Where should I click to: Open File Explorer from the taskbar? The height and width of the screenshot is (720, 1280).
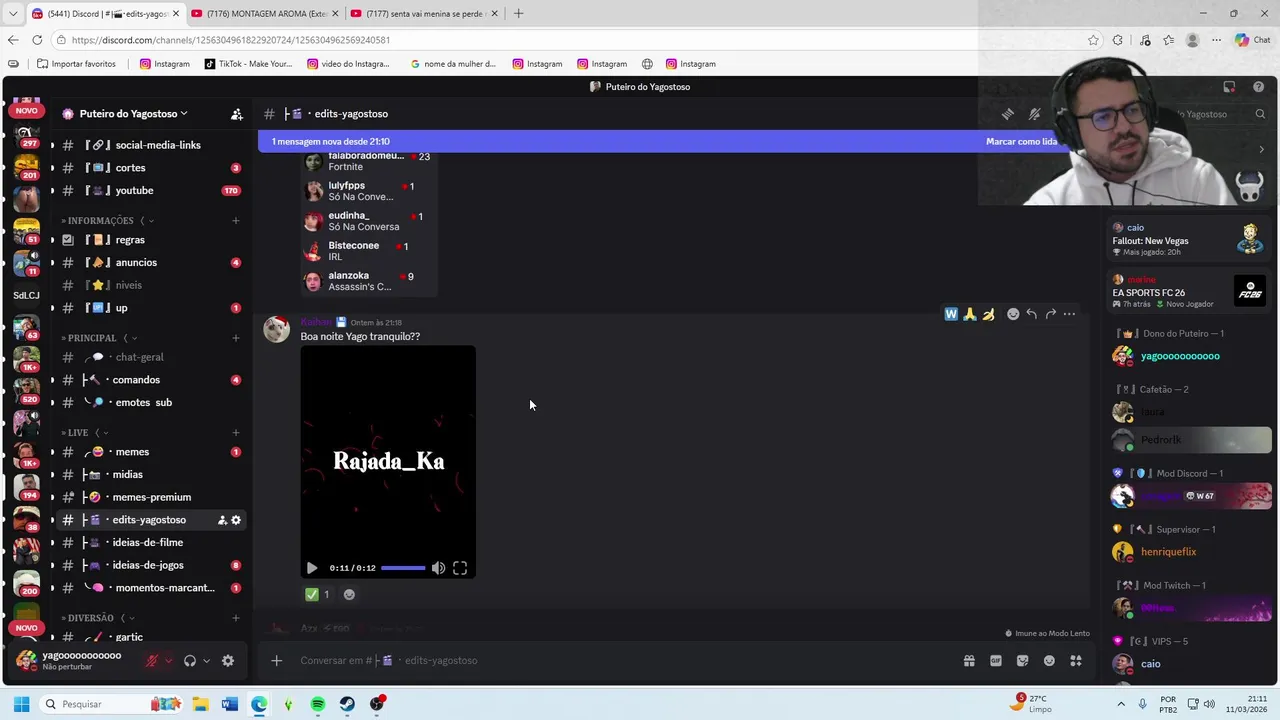[x=200, y=704]
